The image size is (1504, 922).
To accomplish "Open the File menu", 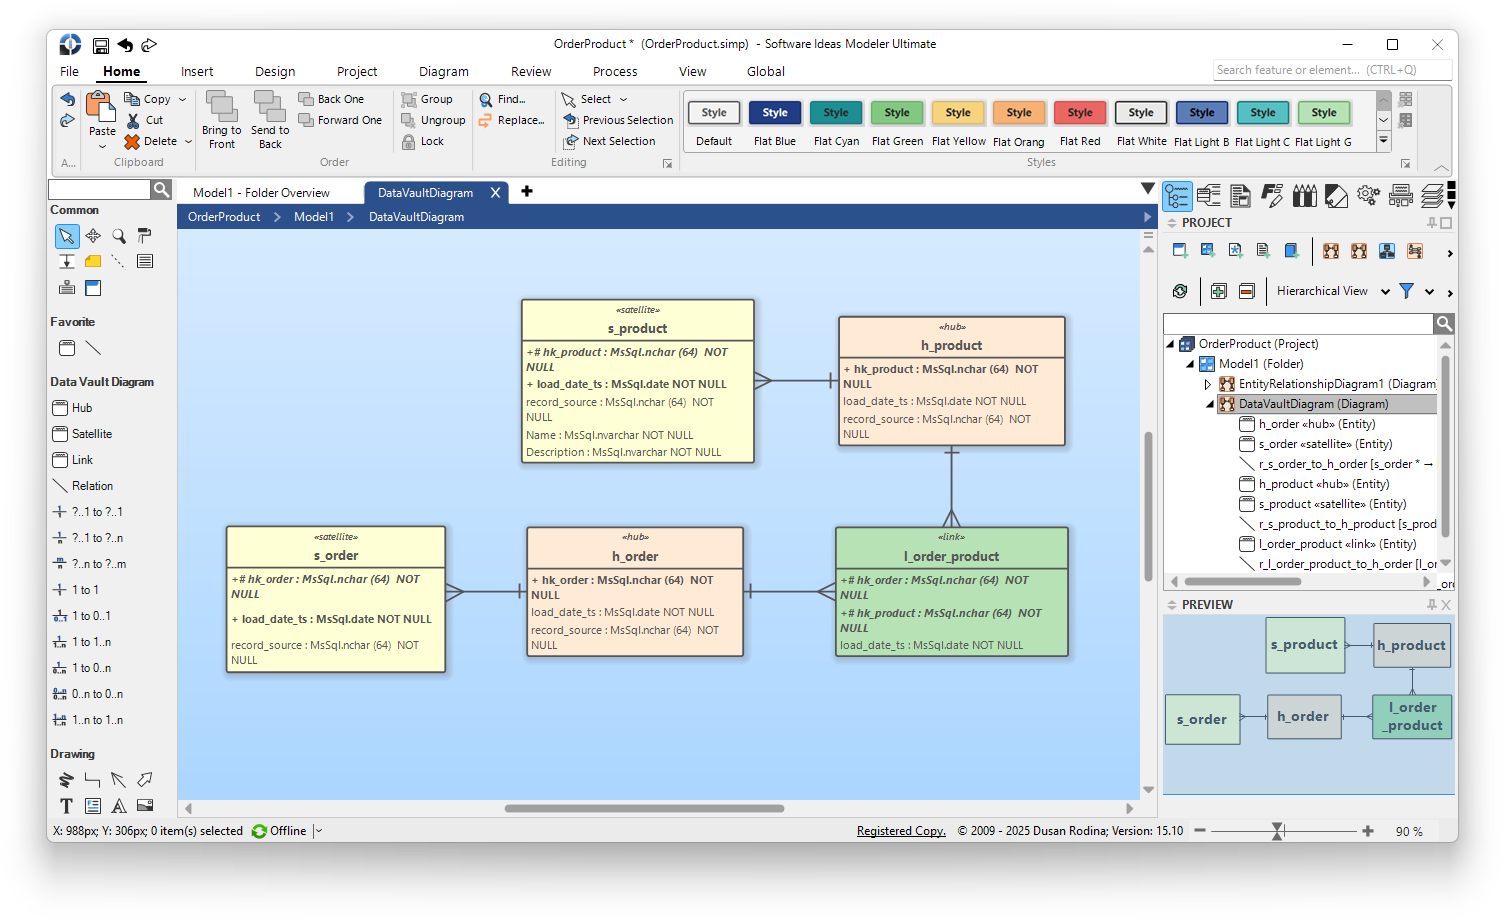I will click(69, 72).
